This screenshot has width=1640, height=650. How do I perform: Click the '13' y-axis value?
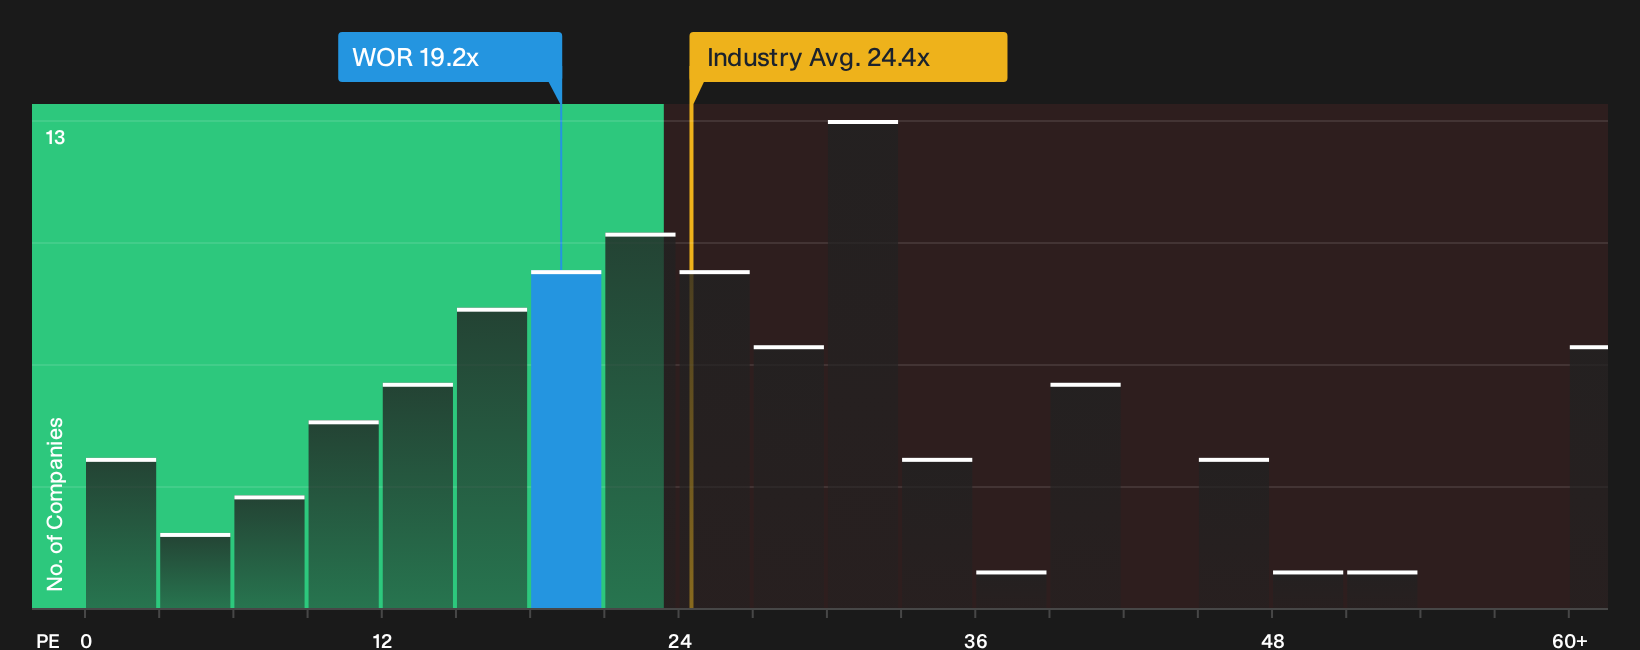pos(55,137)
